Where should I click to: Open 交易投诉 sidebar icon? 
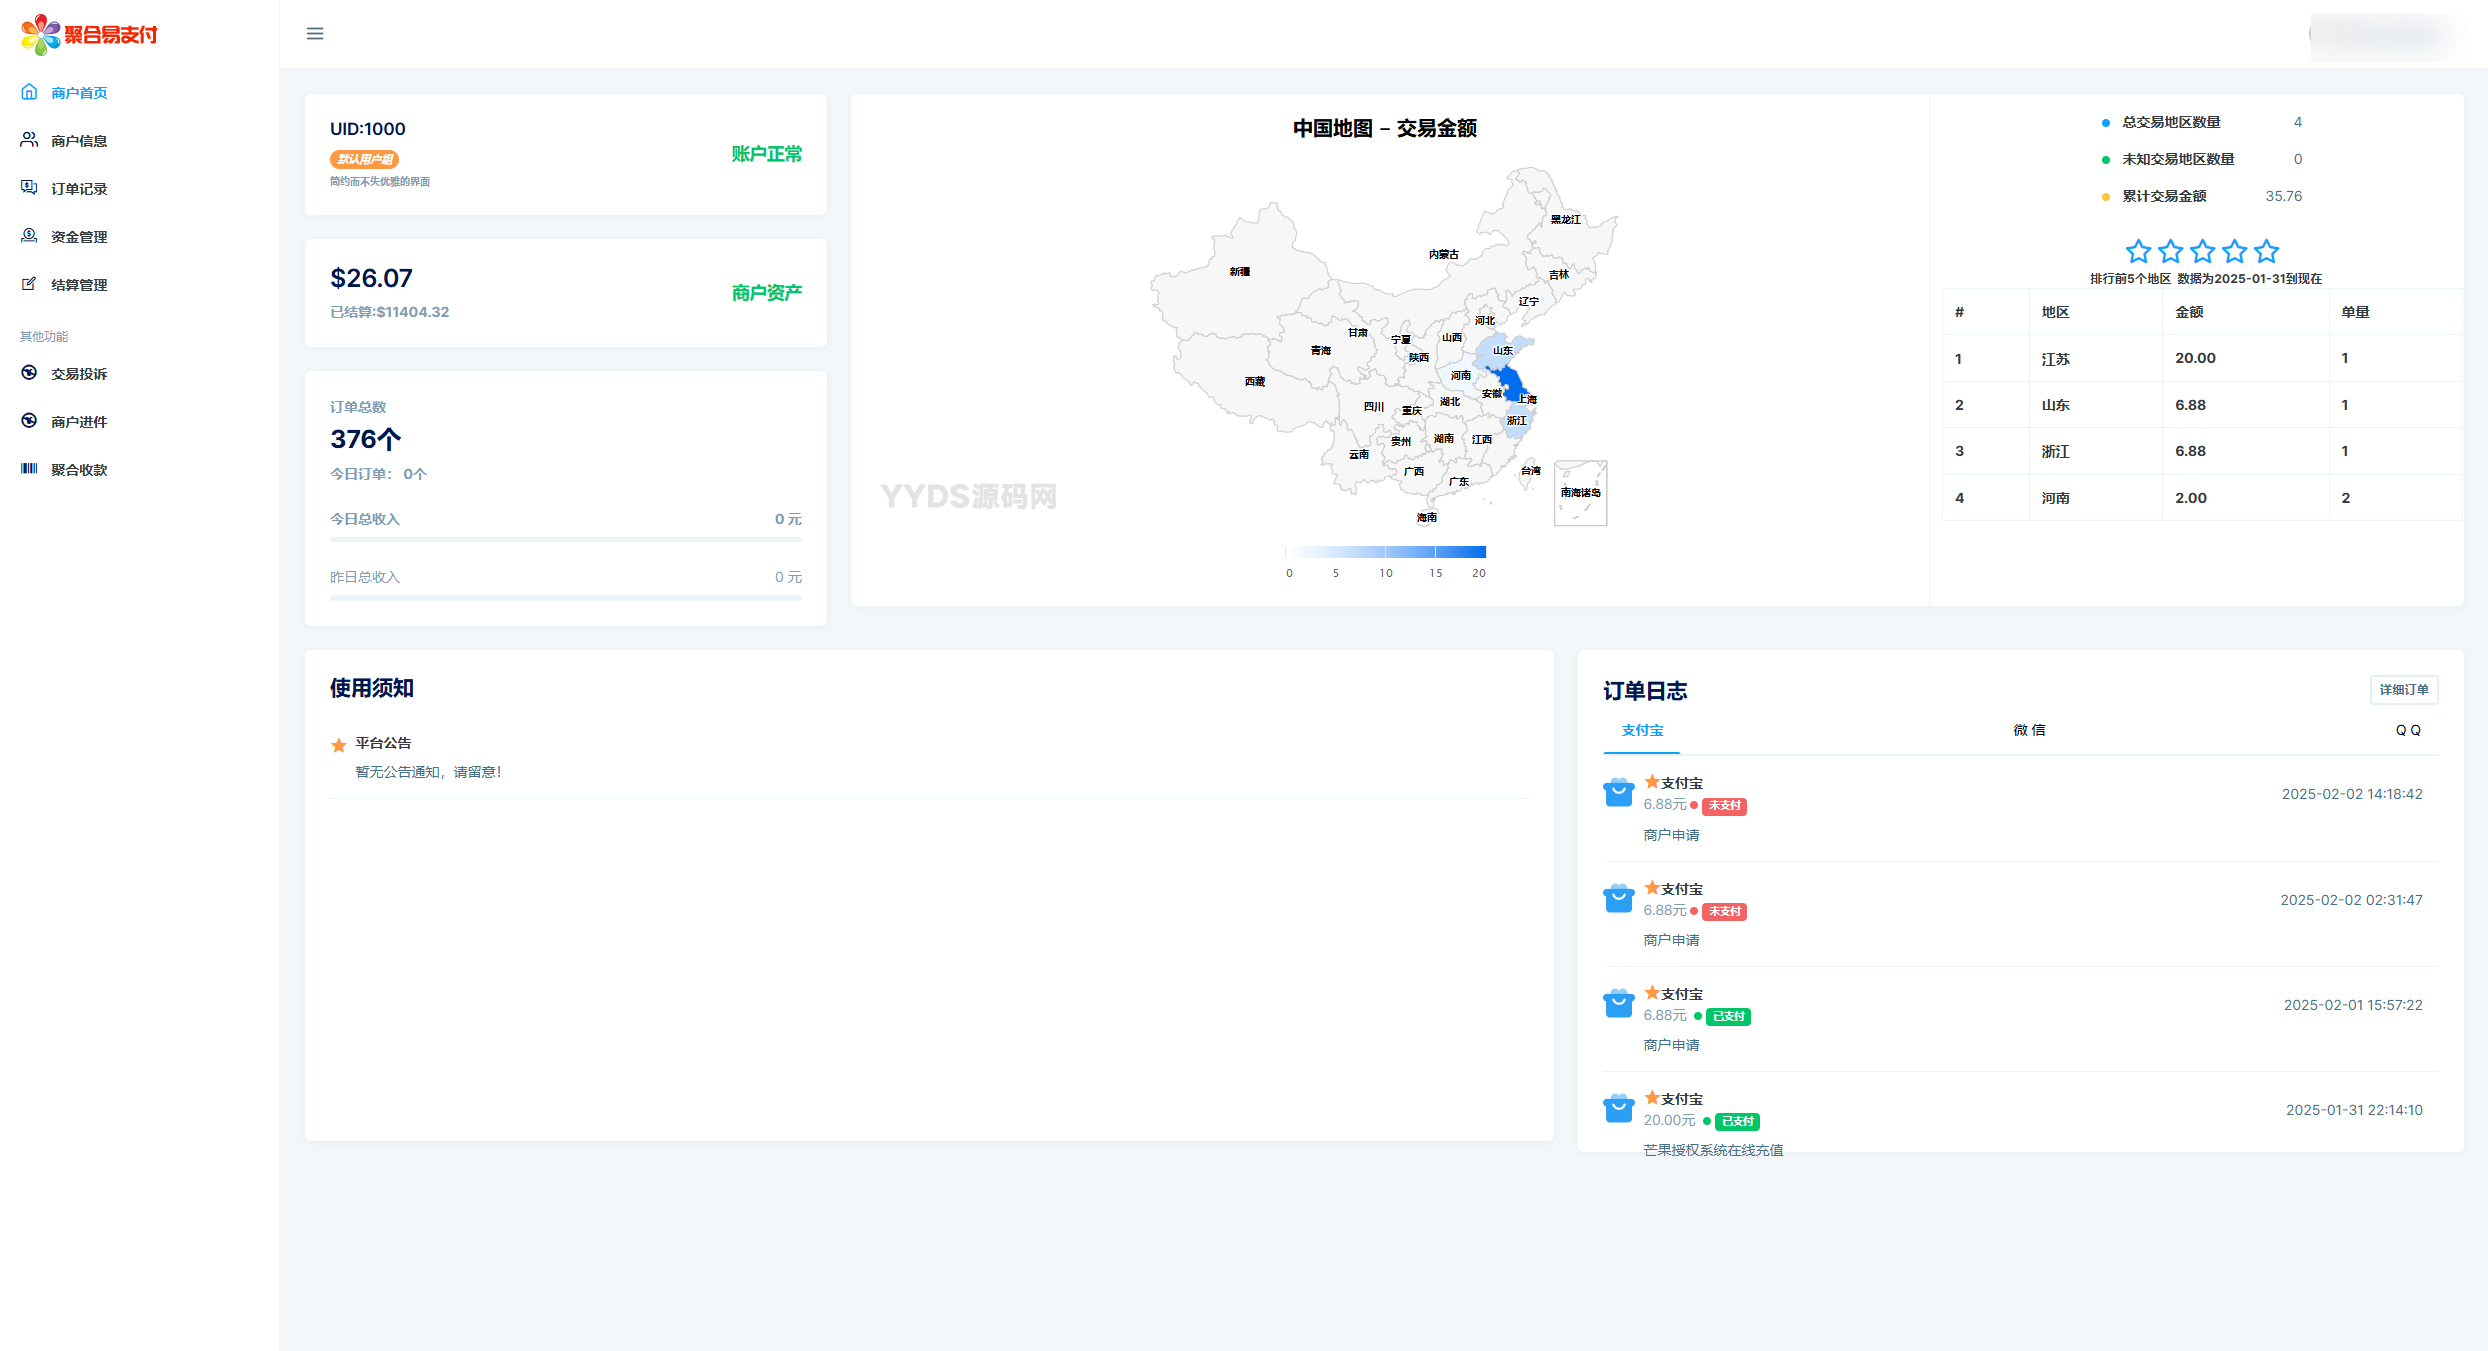[x=29, y=373]
